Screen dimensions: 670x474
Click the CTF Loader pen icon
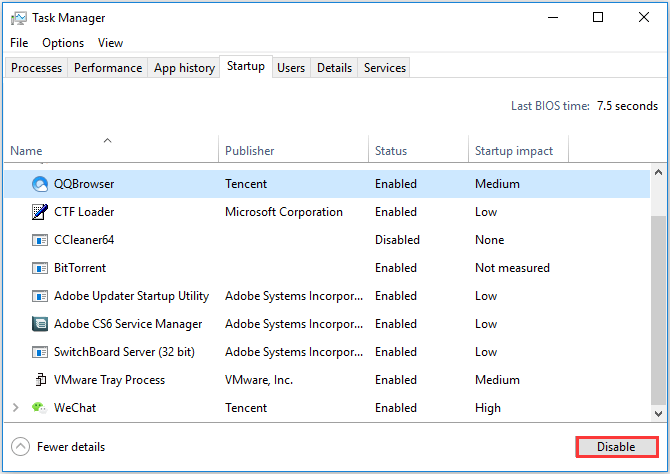click(x=40, y=212)
